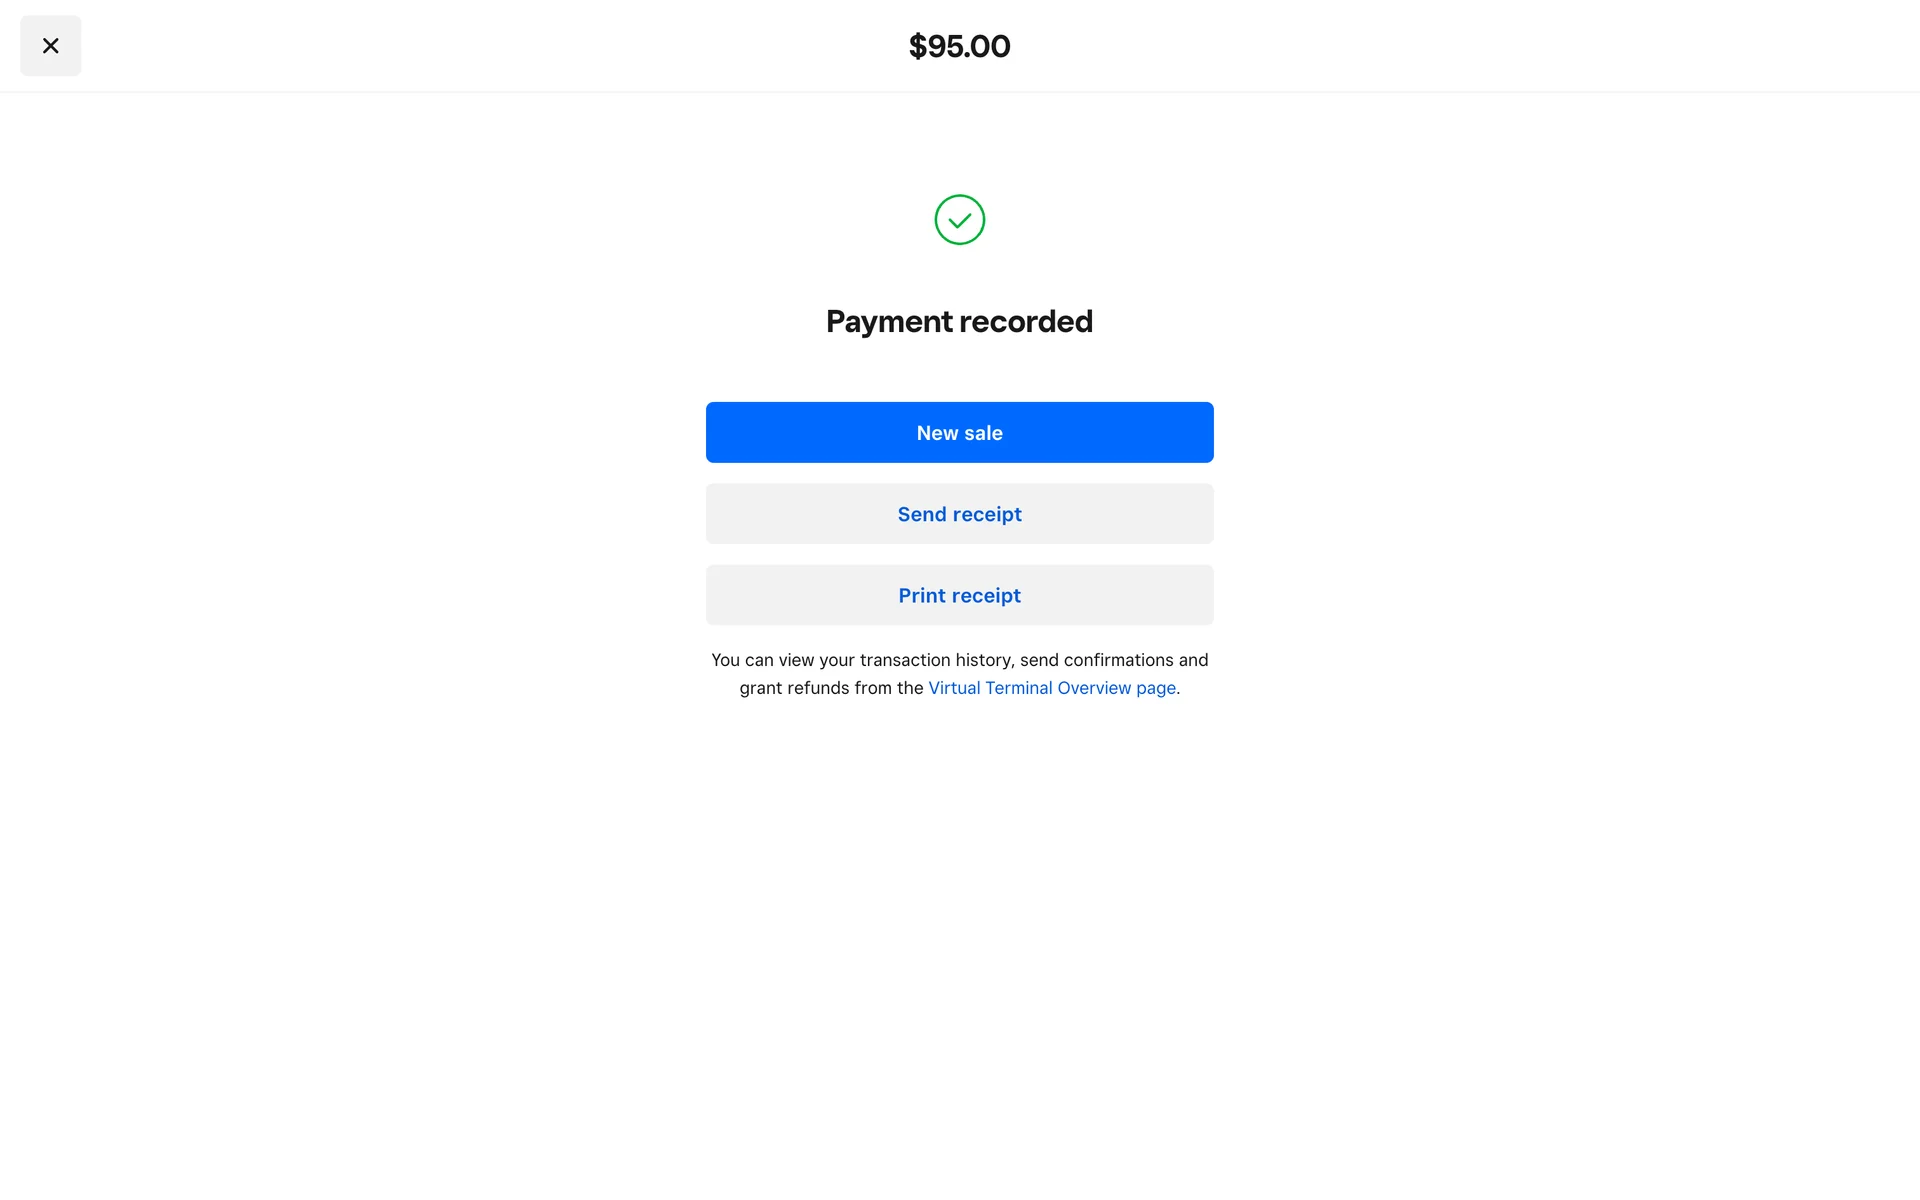Open the Virtual Terminal Overview page link
The width and height of the screenshot is (1920, 1200).
pyautogui.click(x=1051, y=688)
